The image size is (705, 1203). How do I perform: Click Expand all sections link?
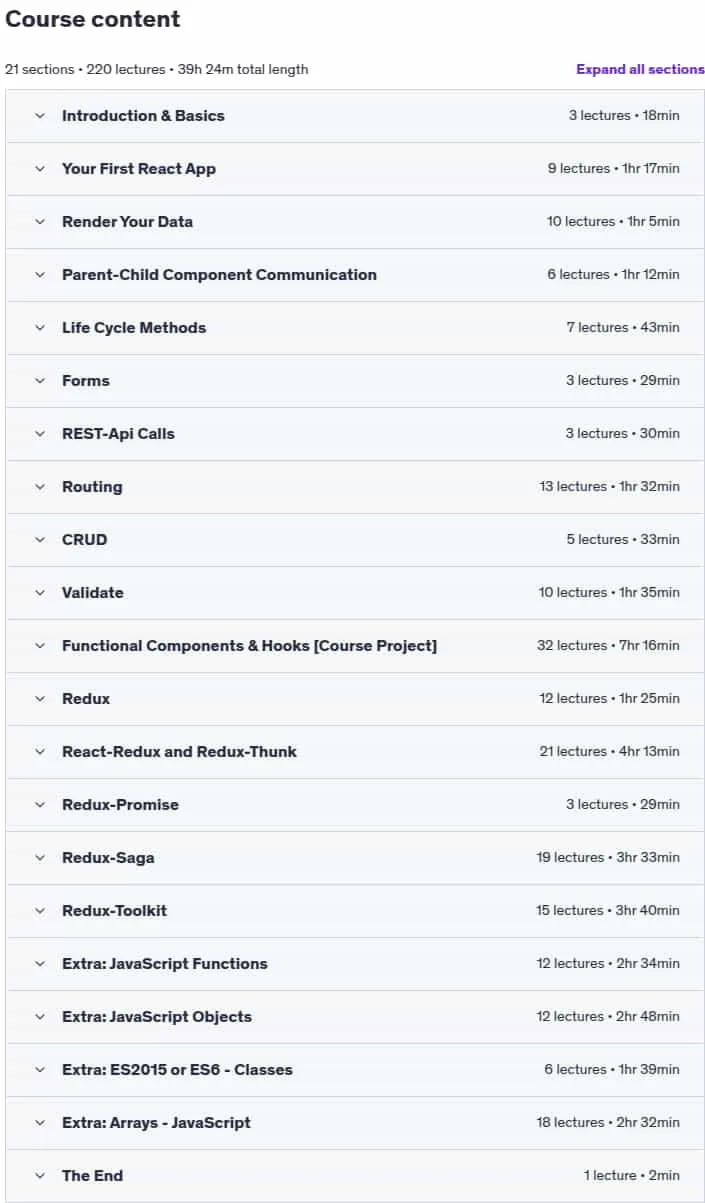tap(640, 69)
